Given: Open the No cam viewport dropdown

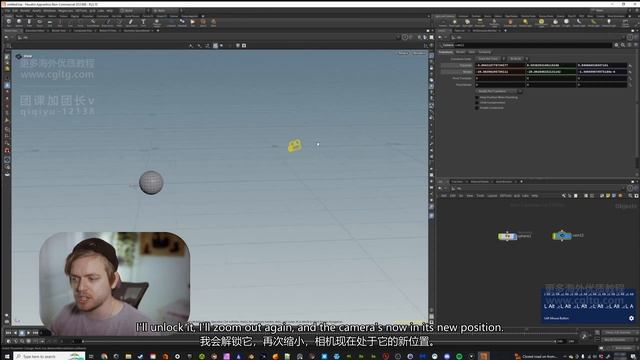Looking at the screenshot, I should tap(418, 53).
